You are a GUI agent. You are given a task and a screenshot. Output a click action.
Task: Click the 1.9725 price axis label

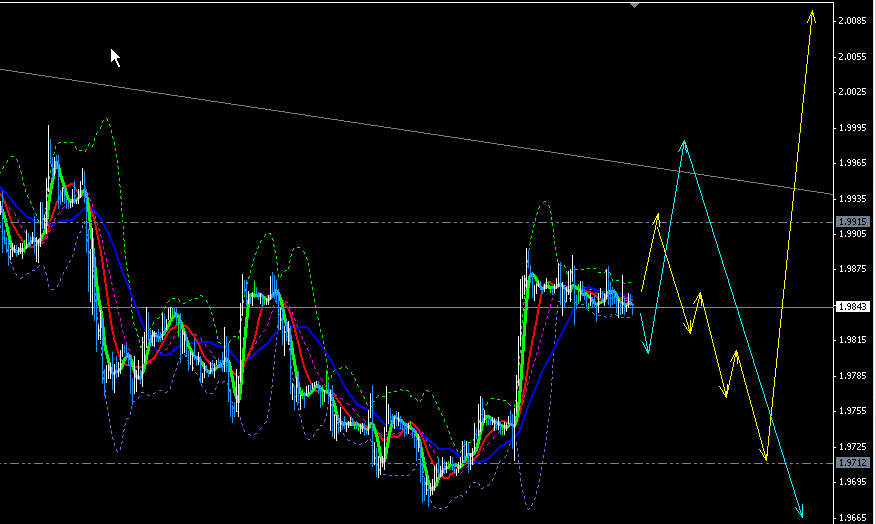853,446
